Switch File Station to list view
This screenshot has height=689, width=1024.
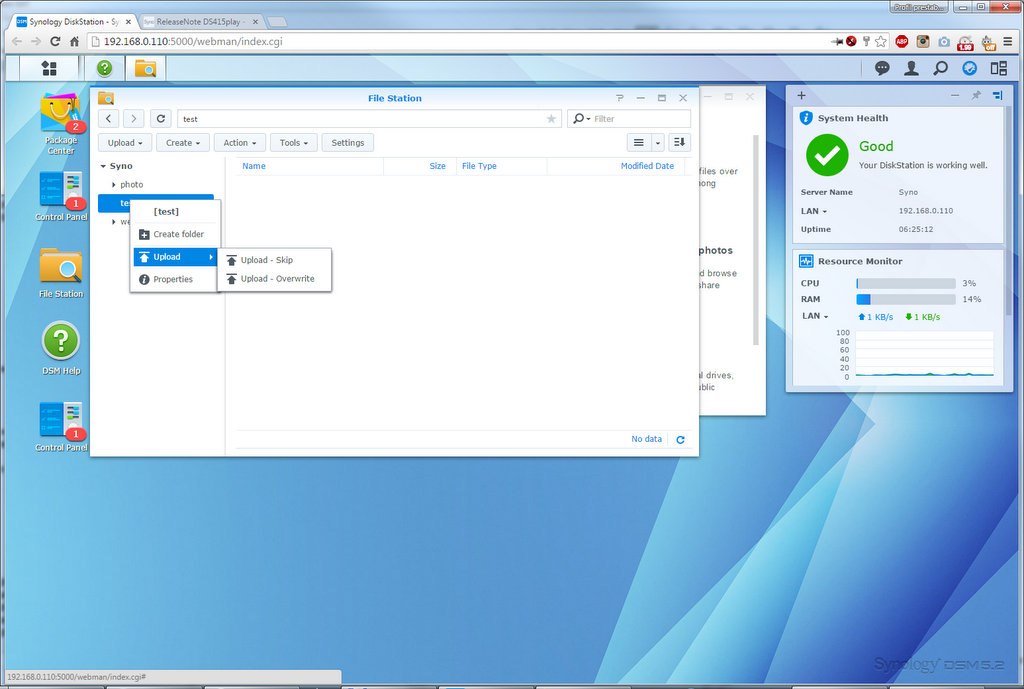tap(638, 142)
